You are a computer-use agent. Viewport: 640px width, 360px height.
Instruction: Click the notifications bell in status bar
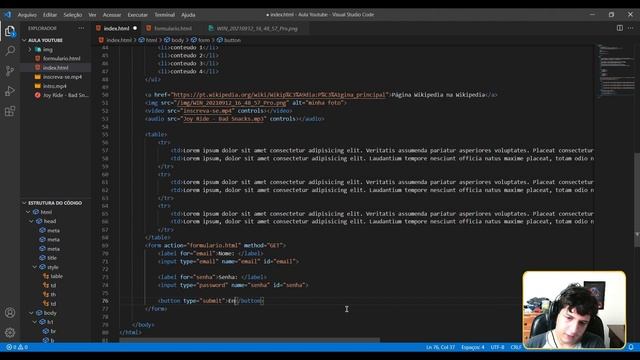pos(631,347)
